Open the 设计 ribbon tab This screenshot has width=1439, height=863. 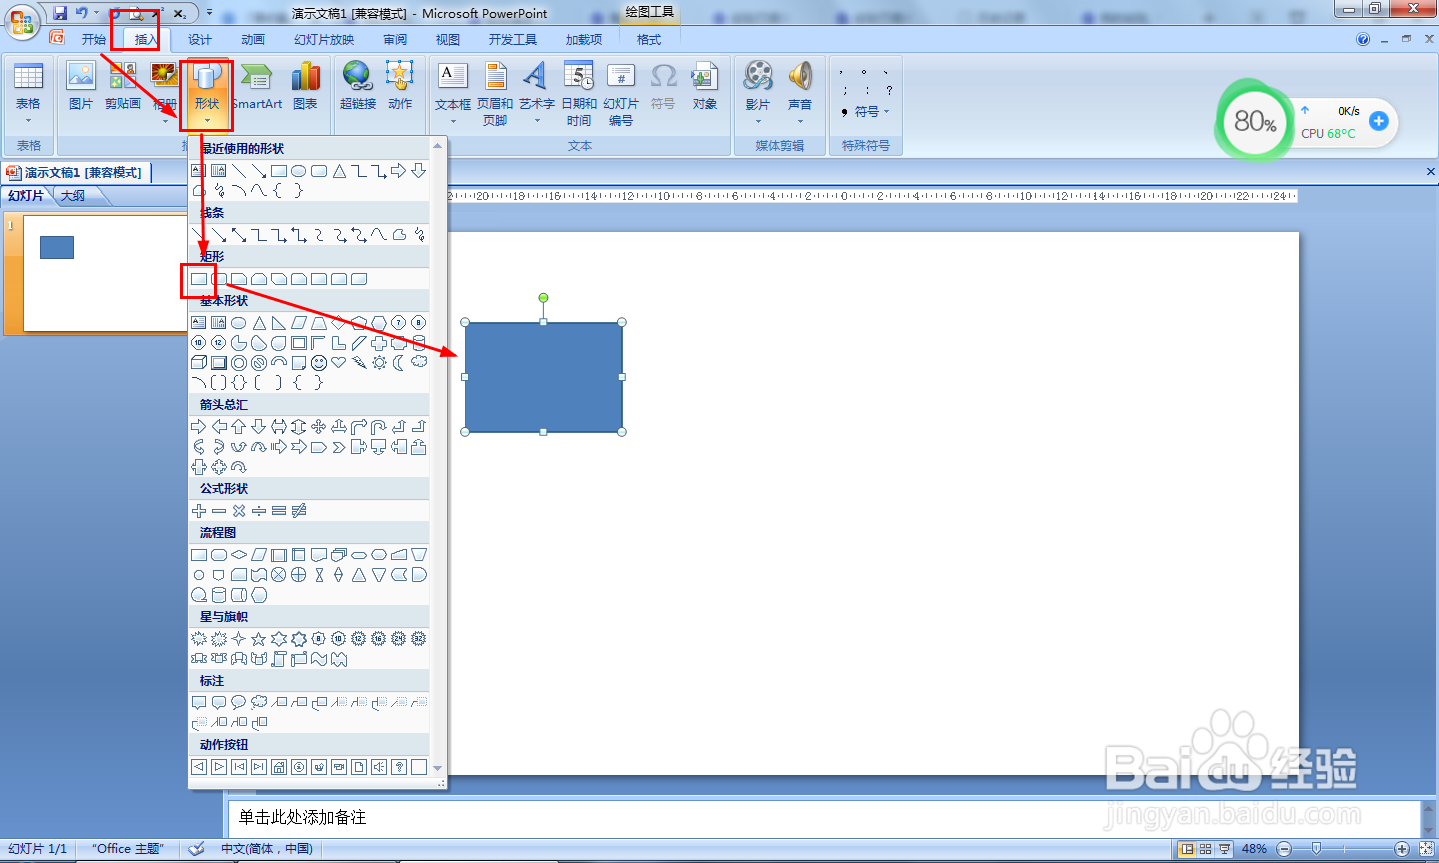200,40
